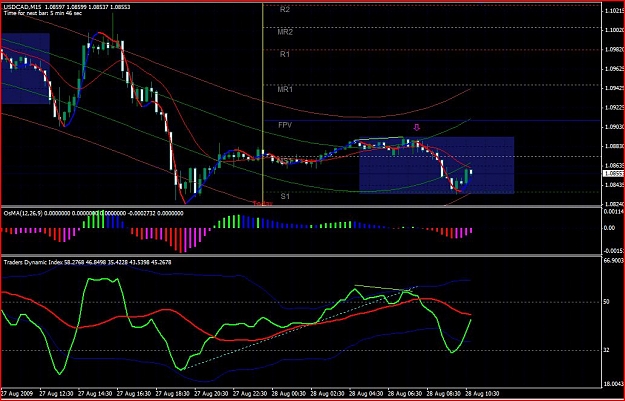Viewport: 625px width, 401px height.
Task: Select the FPV pivot label
Action: 285,125
